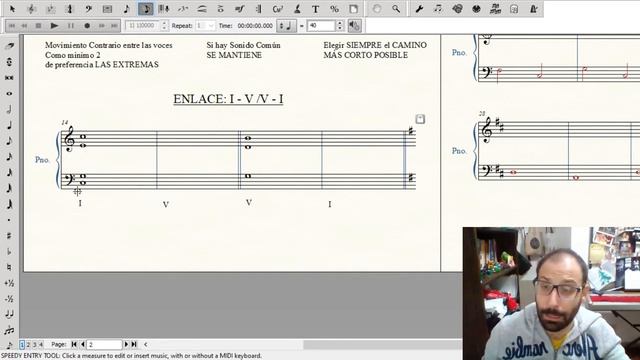Select the Simple Entry eighth-note tool
Screen dimensions: 640x360
pyautogui.click(x=127, y=9)
